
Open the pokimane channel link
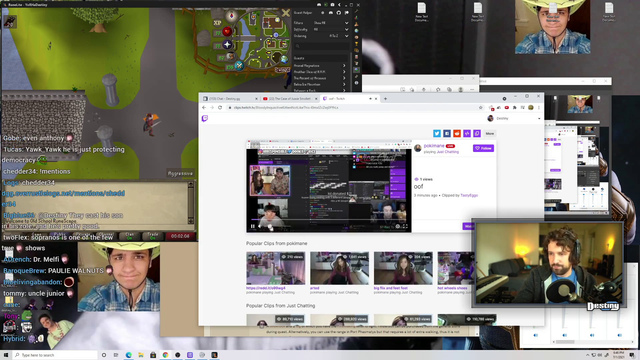click(x=434, y=146)
